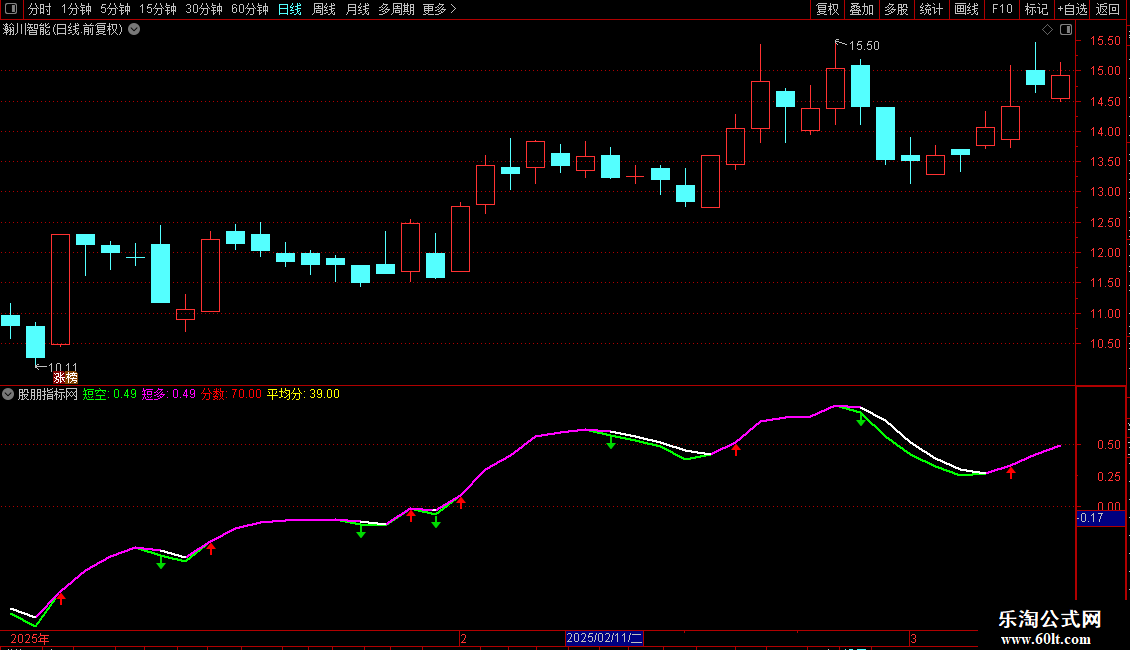Select the 60分钟 period tab
This screenshot has width=1130, height=650.
click(x=250, y=9)
